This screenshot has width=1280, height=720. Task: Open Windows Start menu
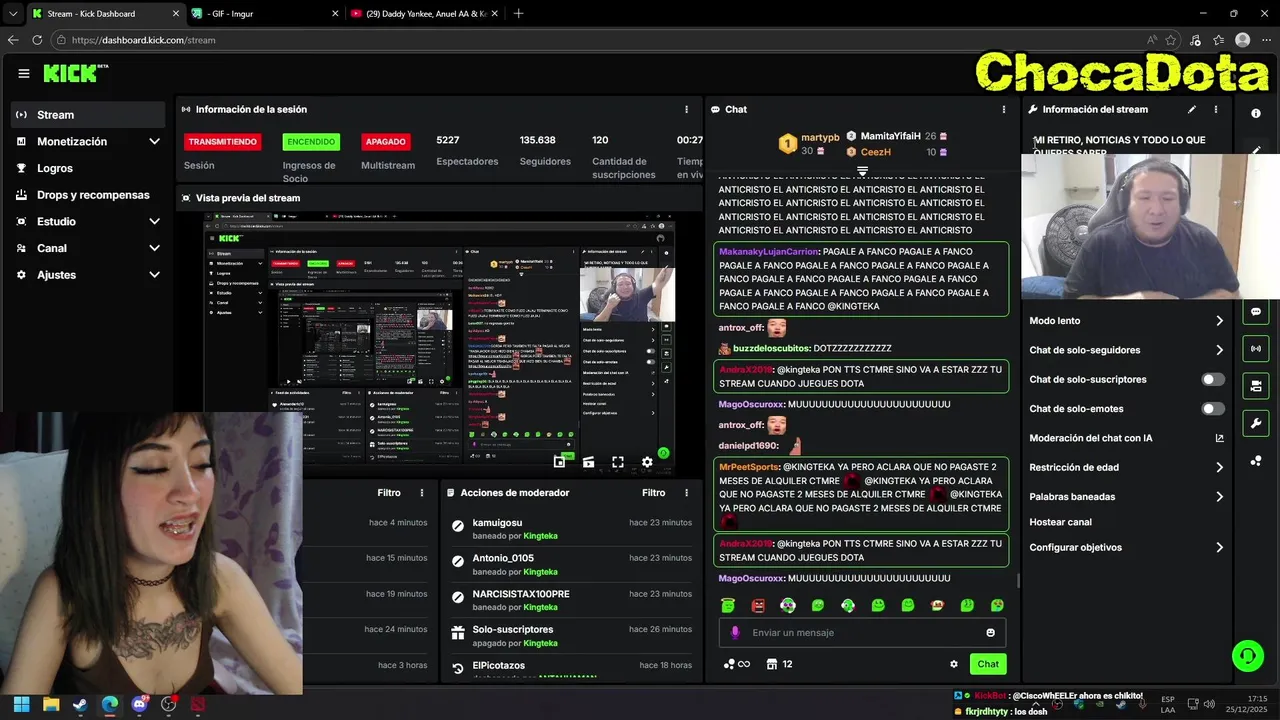tap(21, 704)
